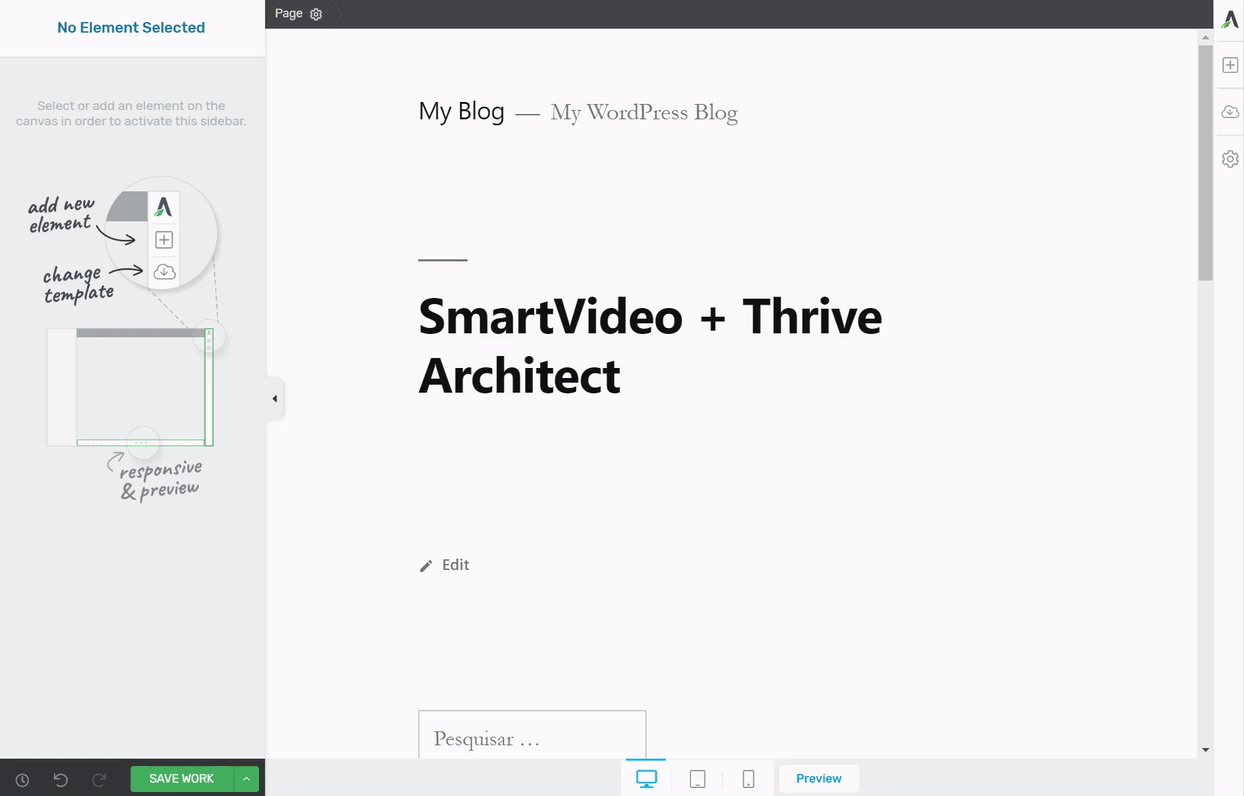Click the SAVE WORK button
The width and height of the screenshot is (1244, 796).
pos(182,779)
